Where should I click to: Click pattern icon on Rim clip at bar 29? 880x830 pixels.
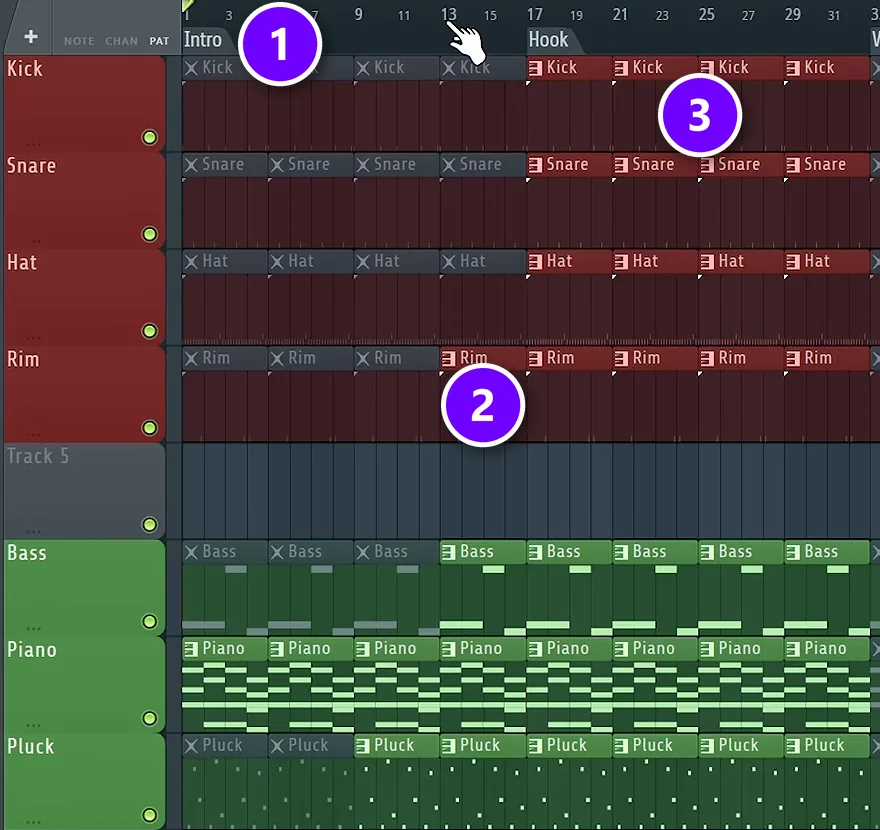click(x=793, y=359)
